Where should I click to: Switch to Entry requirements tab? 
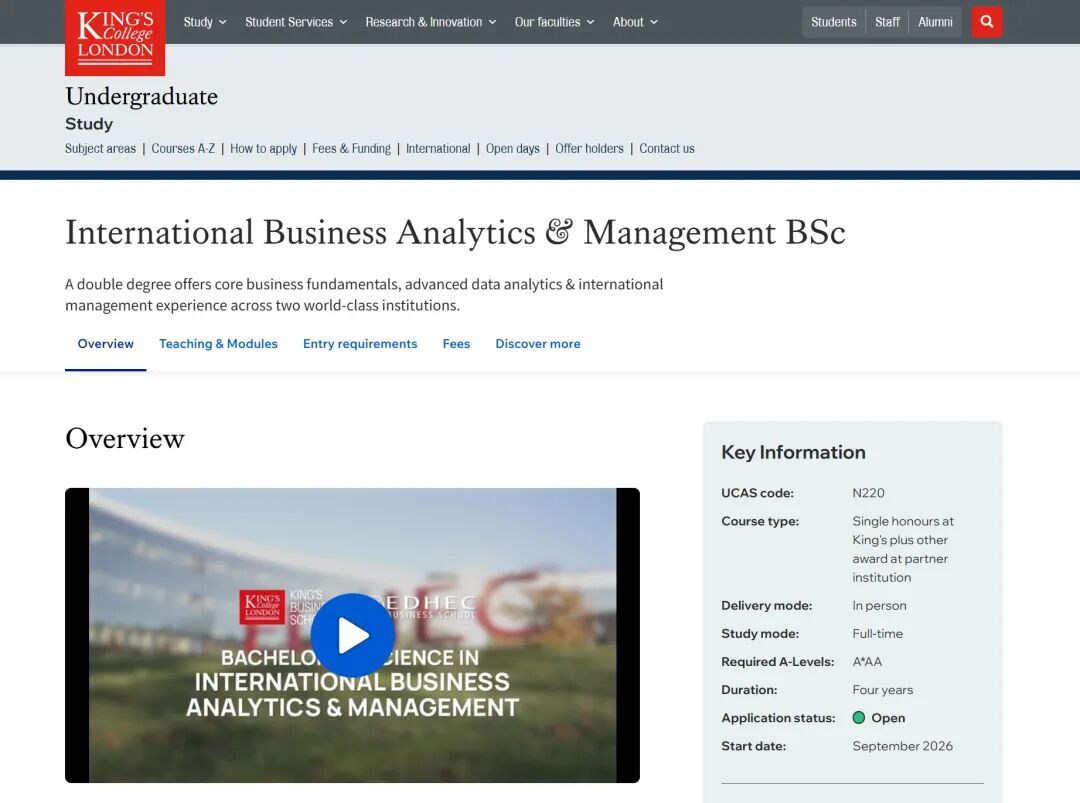pyautogui.click(x=360, y=344)
